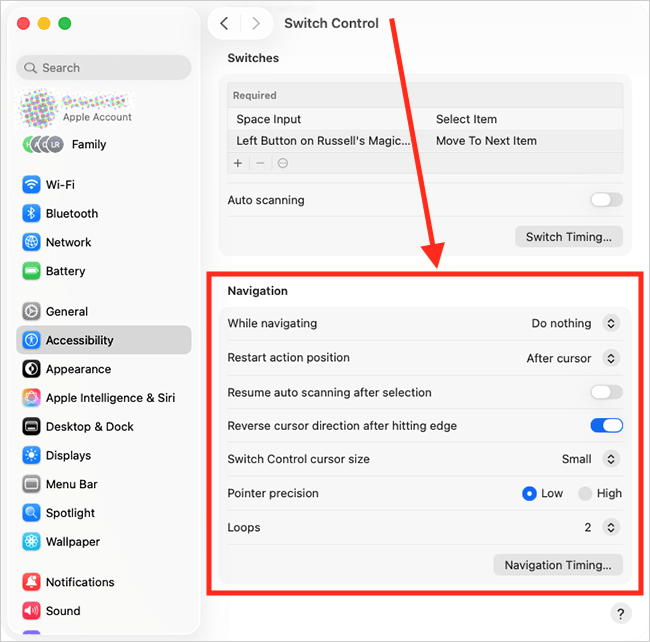This screenshot has height=642, width=650.
Task: Click the Wi-Fi icon in sidebar
Action: 31,185
